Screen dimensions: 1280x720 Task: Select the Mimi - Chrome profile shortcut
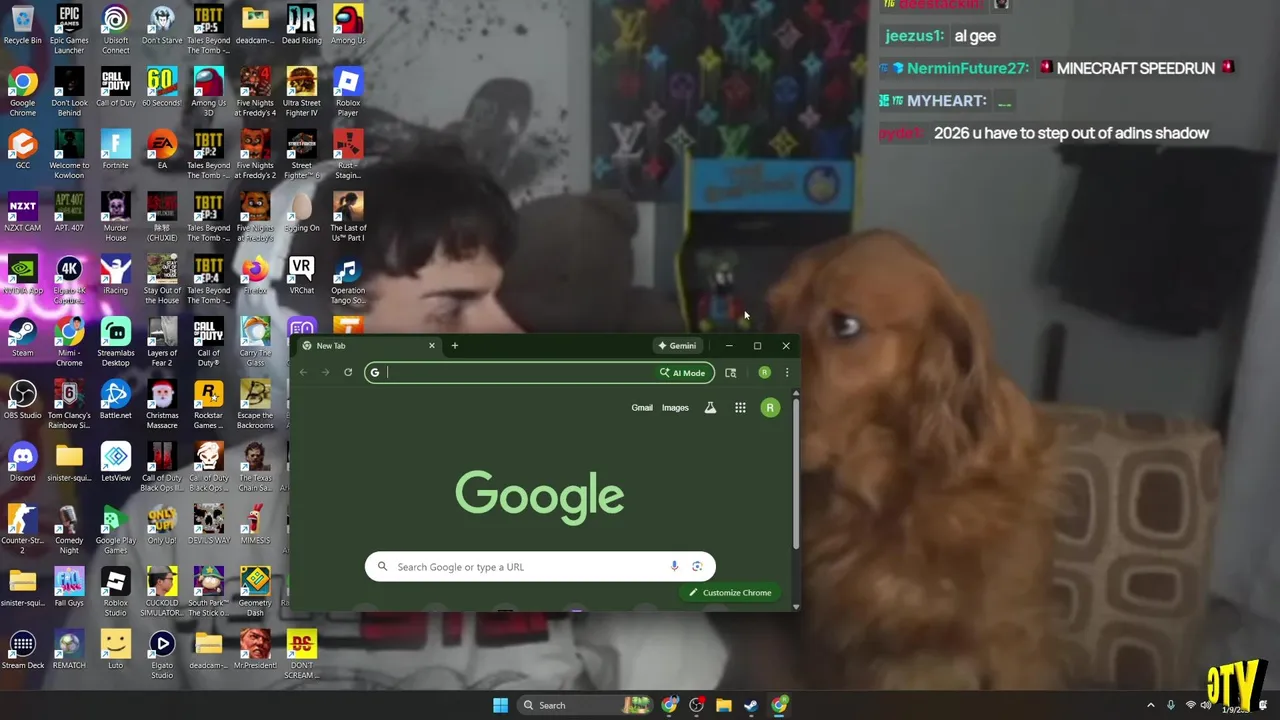[x=69, y=342]
